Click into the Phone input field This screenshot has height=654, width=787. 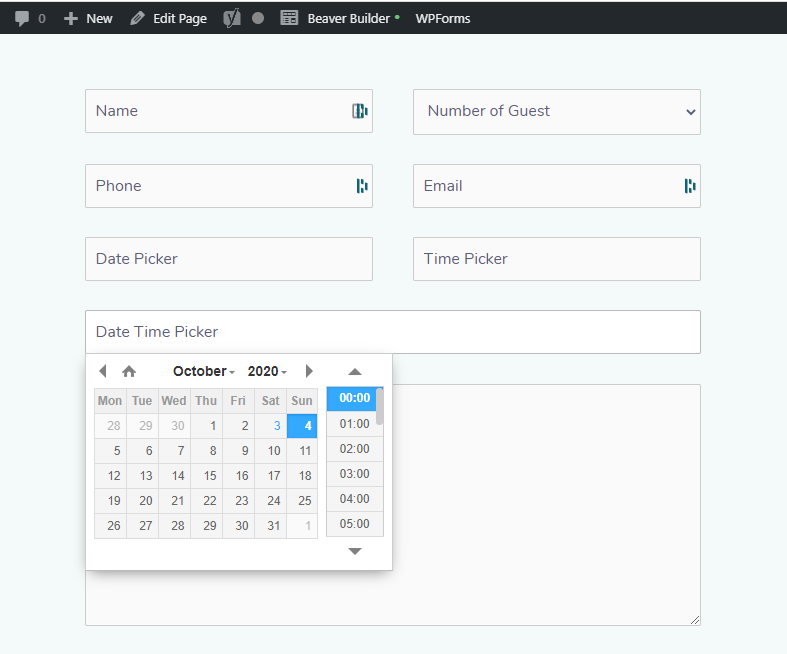(229, 186)
